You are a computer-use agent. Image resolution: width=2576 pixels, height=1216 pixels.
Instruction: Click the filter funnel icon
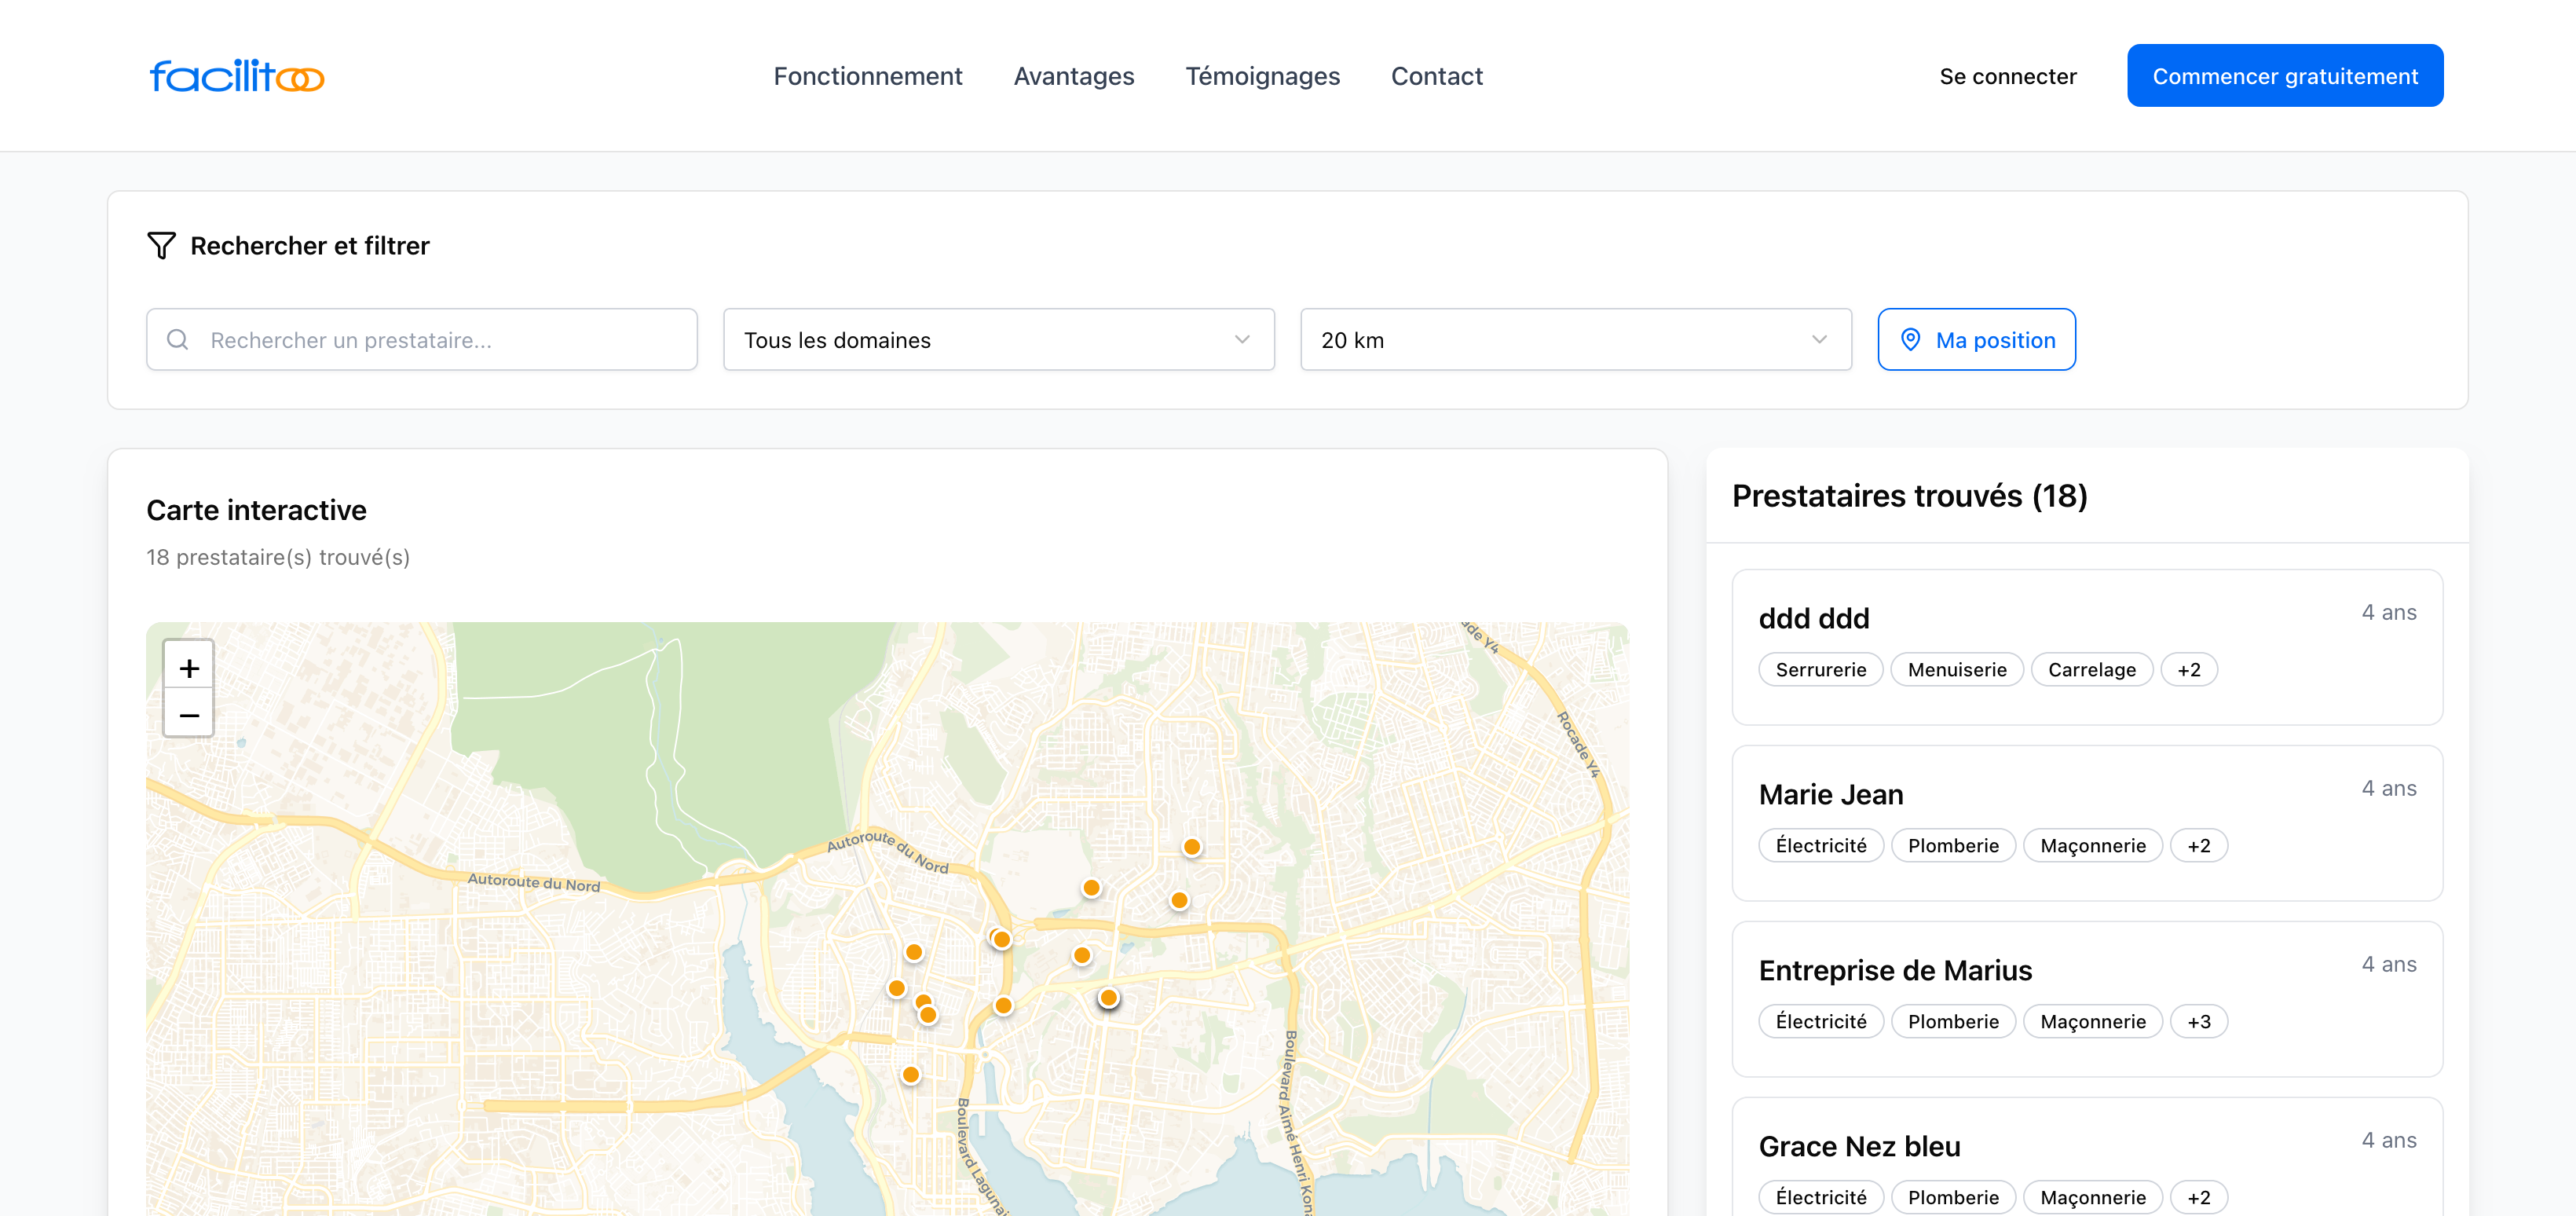(161, 245)
